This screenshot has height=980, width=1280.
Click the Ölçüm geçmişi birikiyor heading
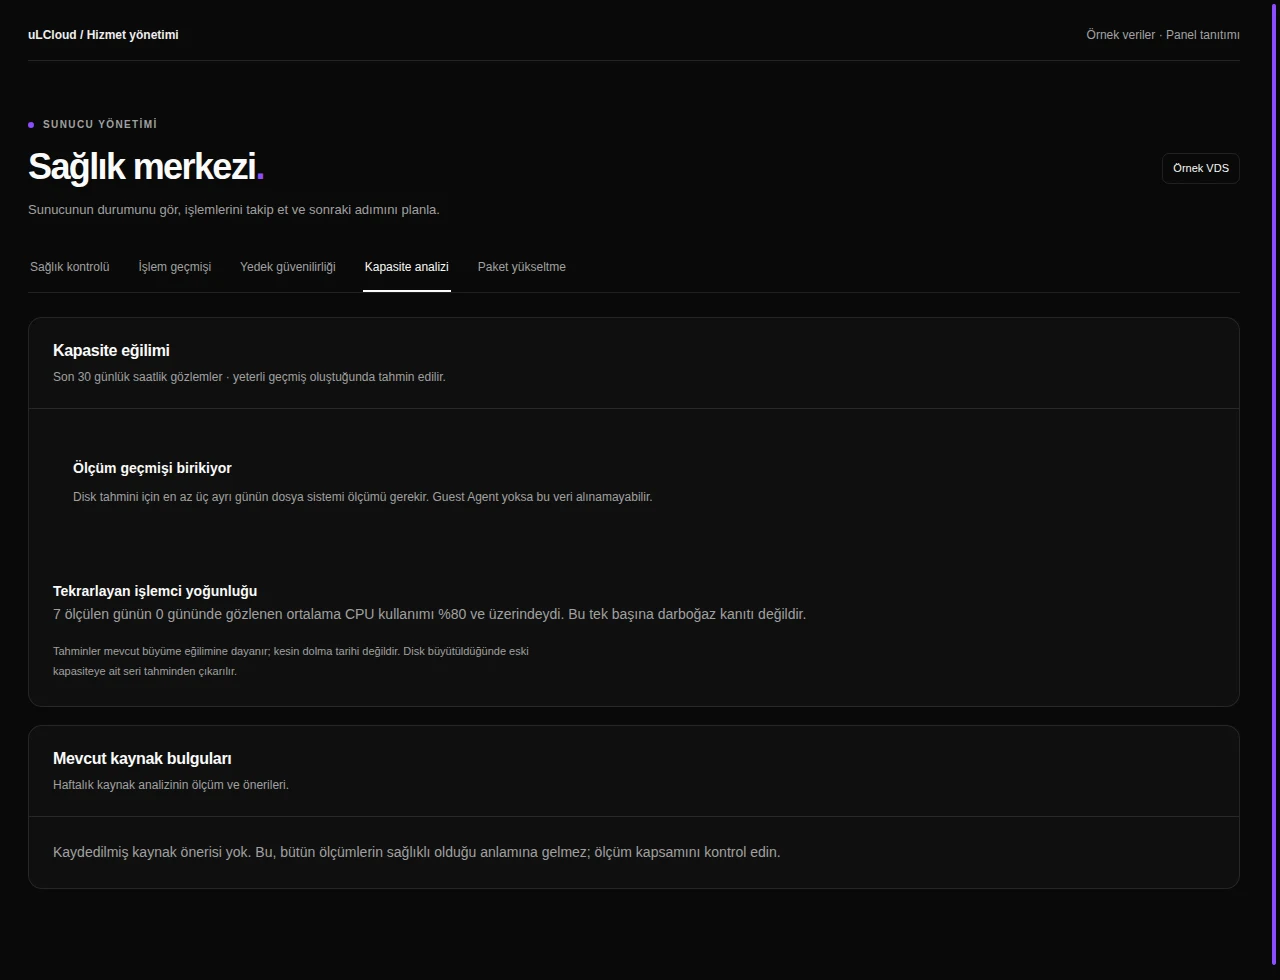click(x=152, y=468)
